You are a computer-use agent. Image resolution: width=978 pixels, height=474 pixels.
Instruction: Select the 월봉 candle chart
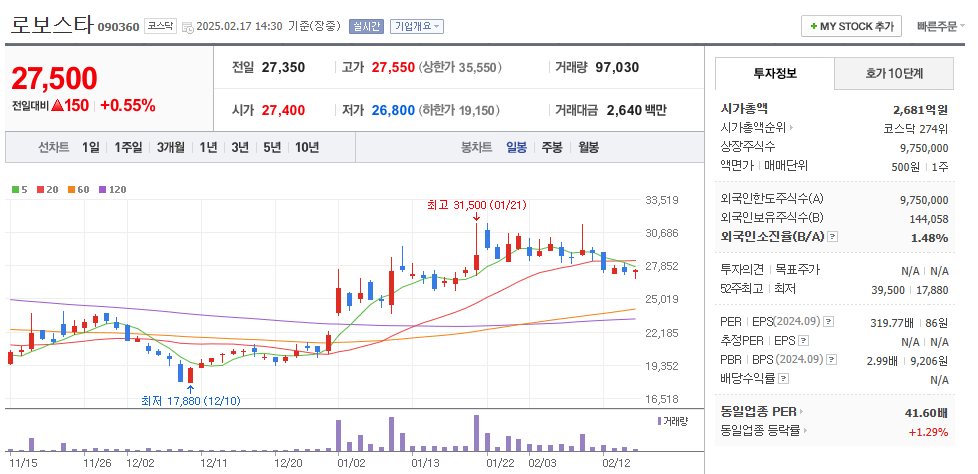click(588, 148)
